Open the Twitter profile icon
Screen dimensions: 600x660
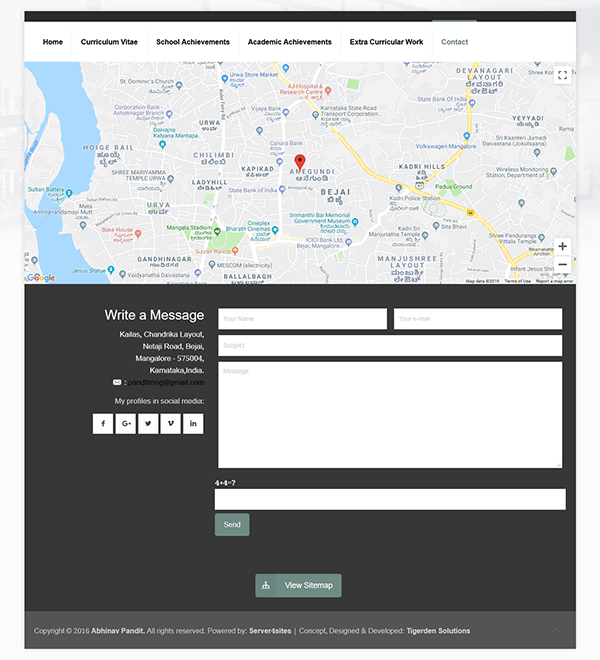click(148, 423)
